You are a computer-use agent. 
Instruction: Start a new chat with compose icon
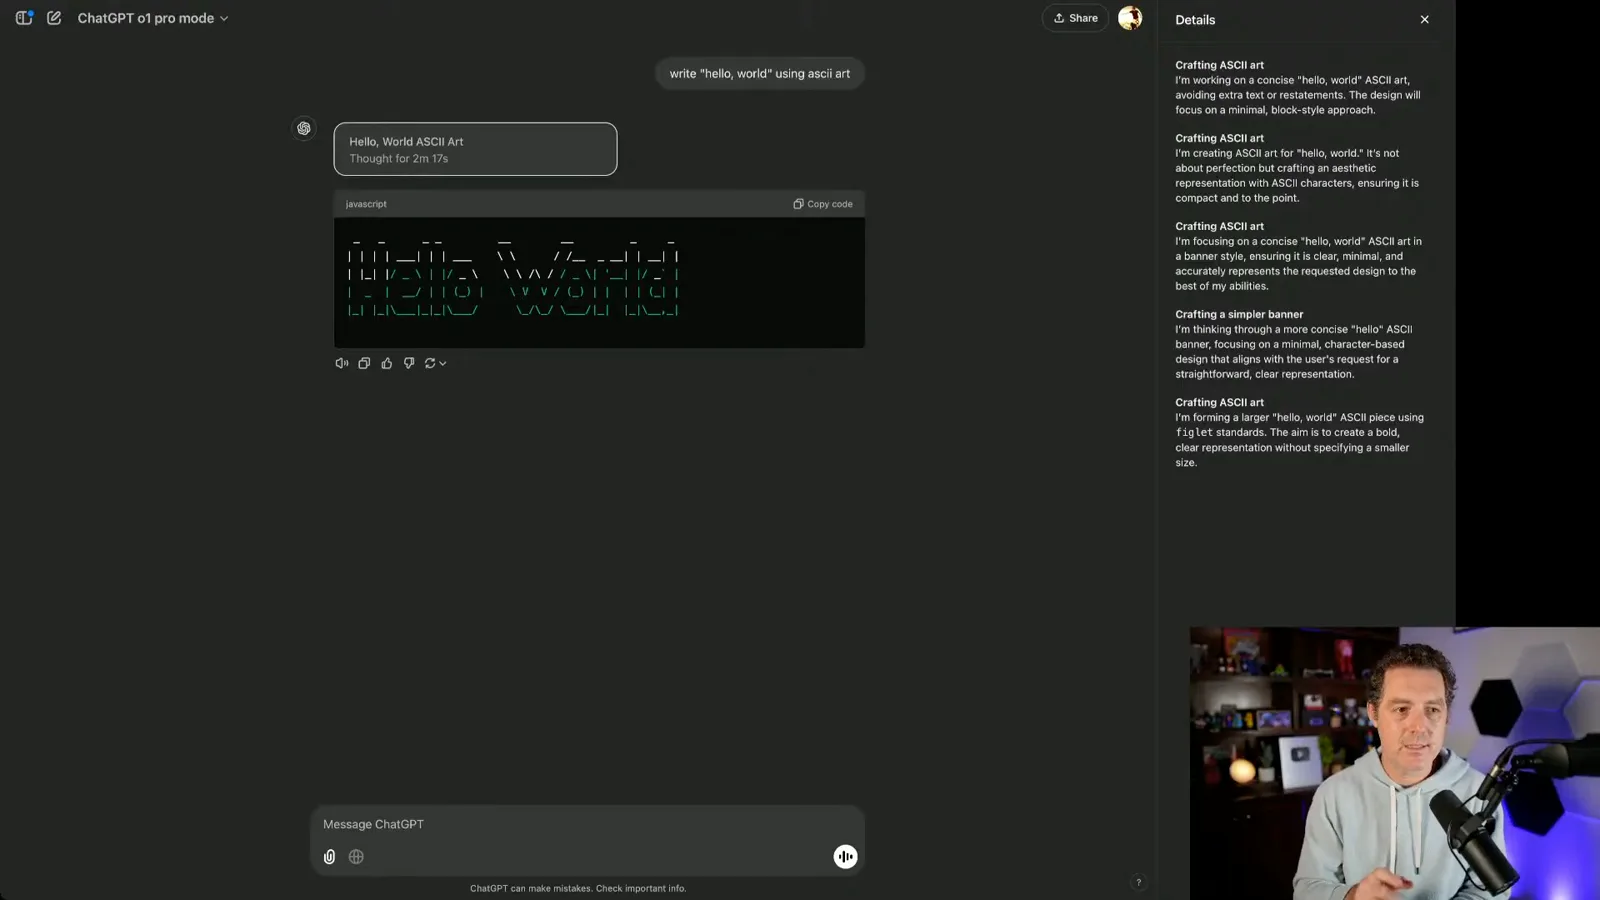click(x=54, y=18)
